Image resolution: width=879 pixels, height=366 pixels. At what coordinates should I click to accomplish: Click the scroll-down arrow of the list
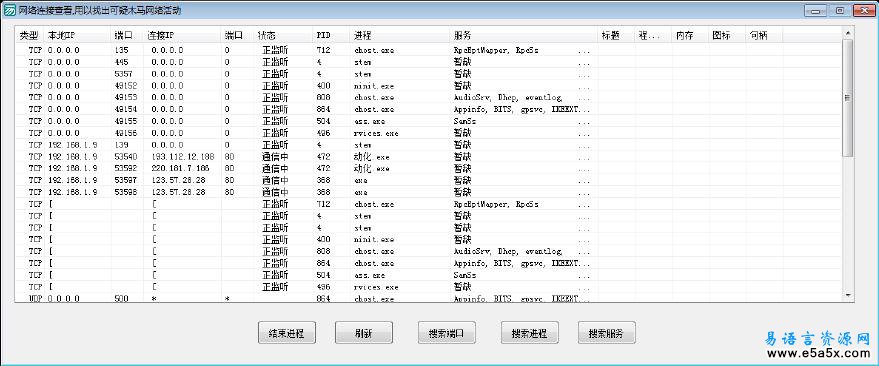[848, 295]
